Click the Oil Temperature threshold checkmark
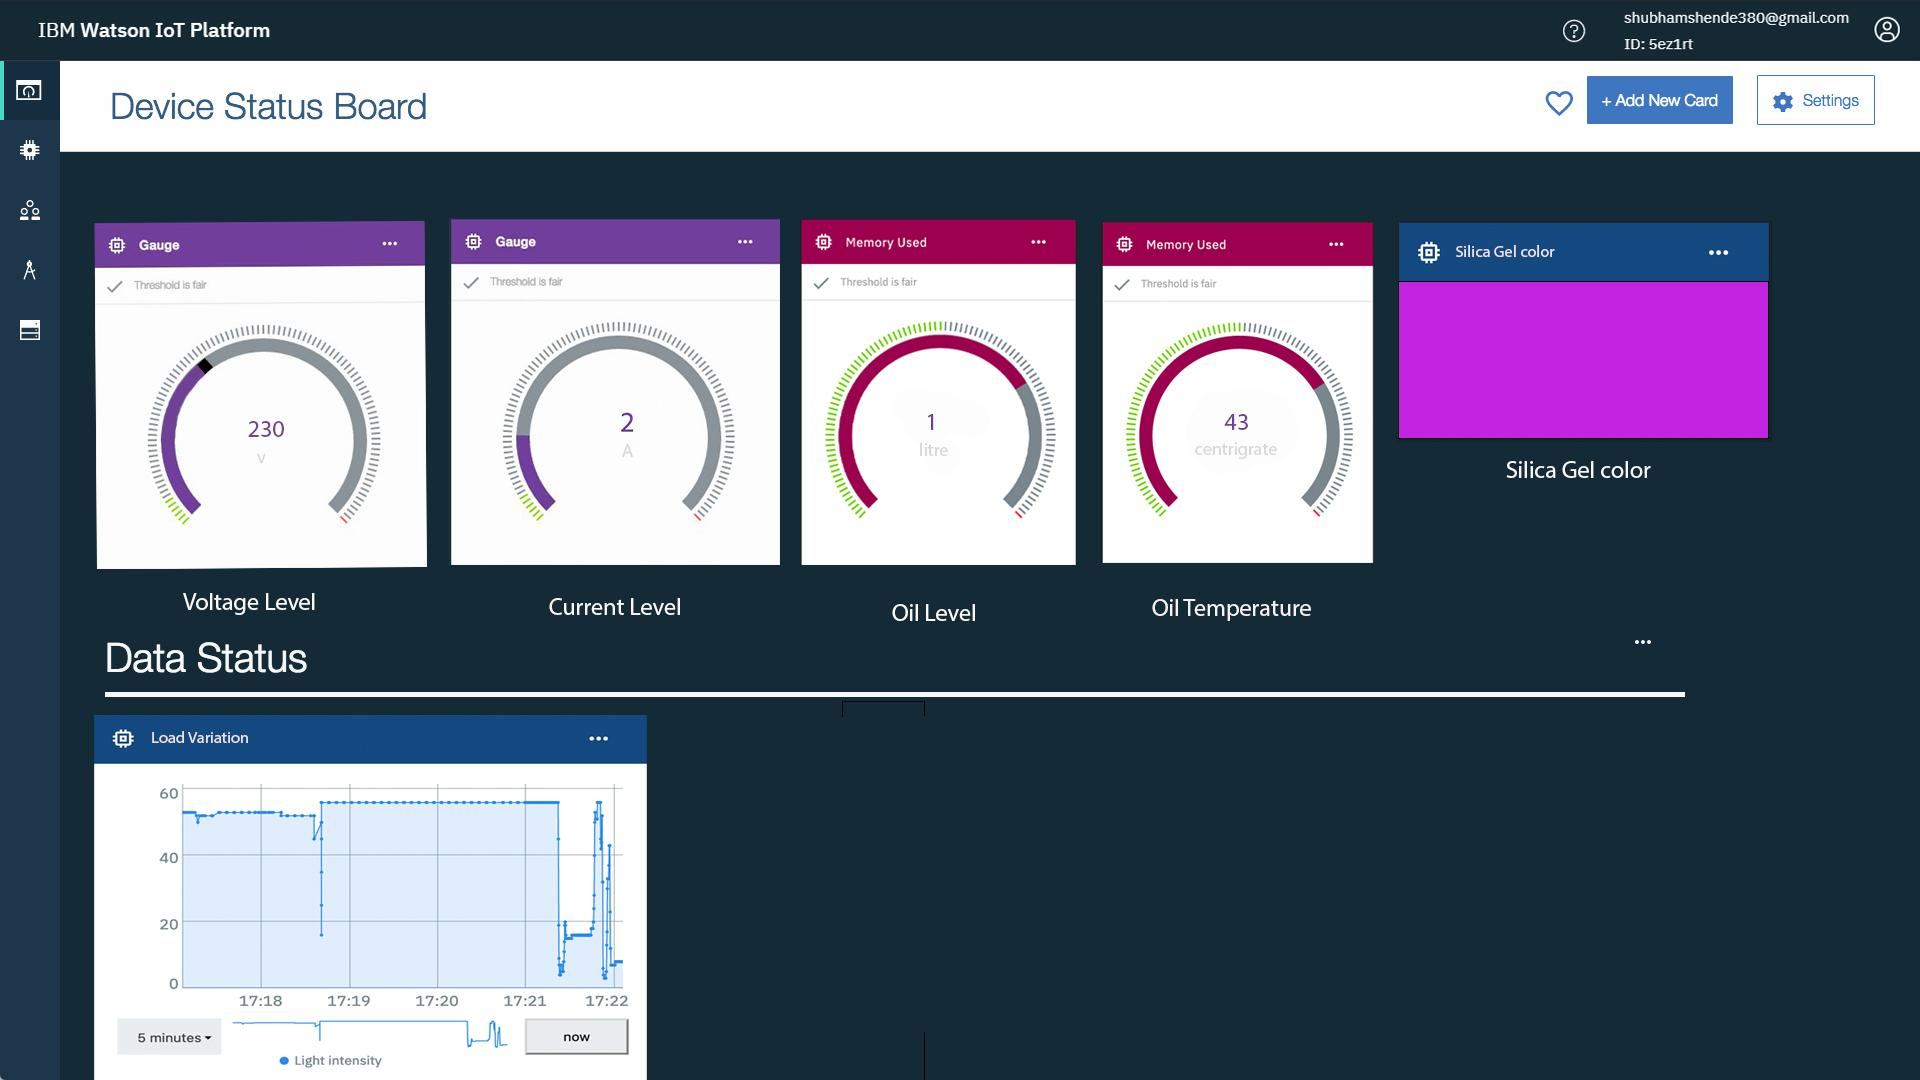 click(1122, 285)
